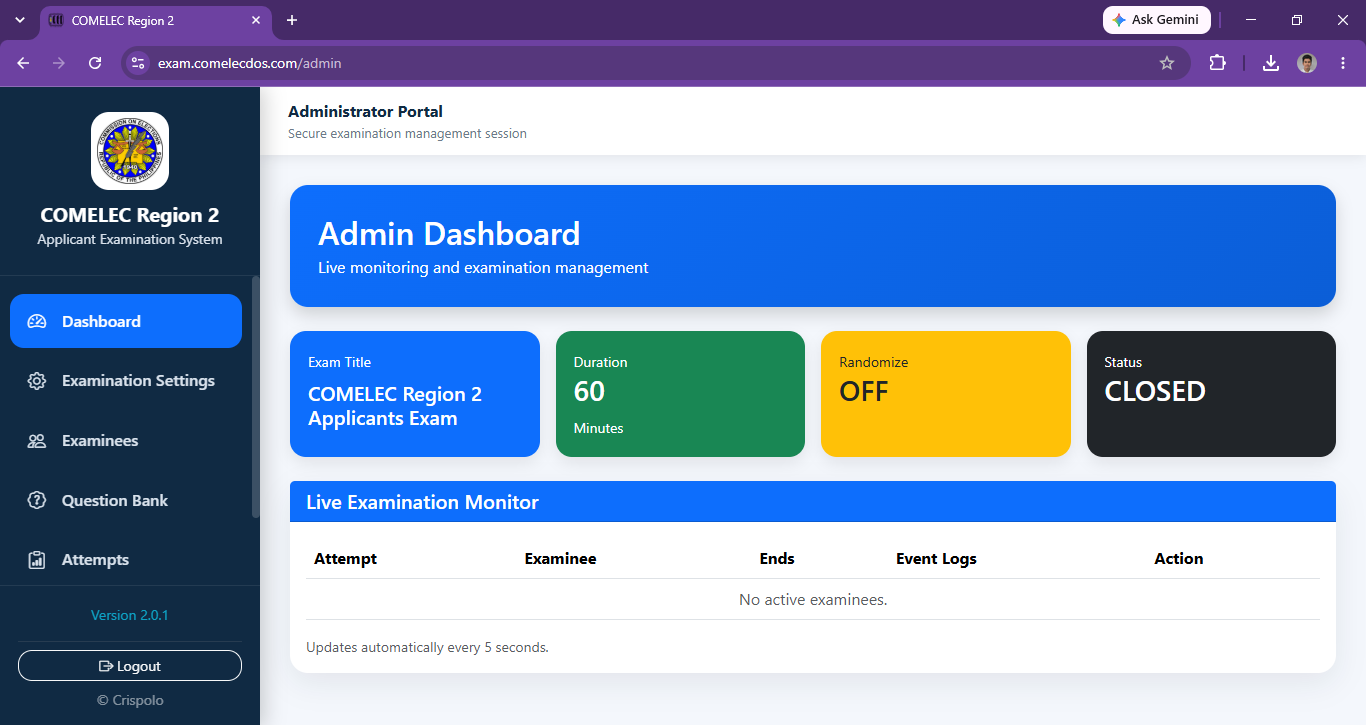The image size is (1366, 725).
Task: Click the 'COMELEC Region 2' sidebar title
Action: click(130, 215)
